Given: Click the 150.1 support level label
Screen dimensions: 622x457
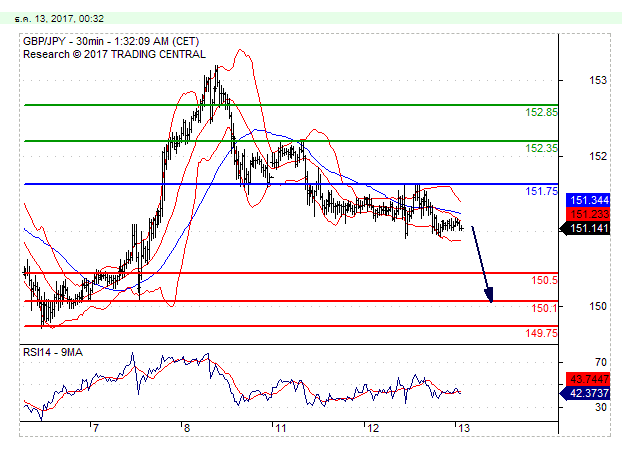Looking at the screenshot, I should pos(544,308).
